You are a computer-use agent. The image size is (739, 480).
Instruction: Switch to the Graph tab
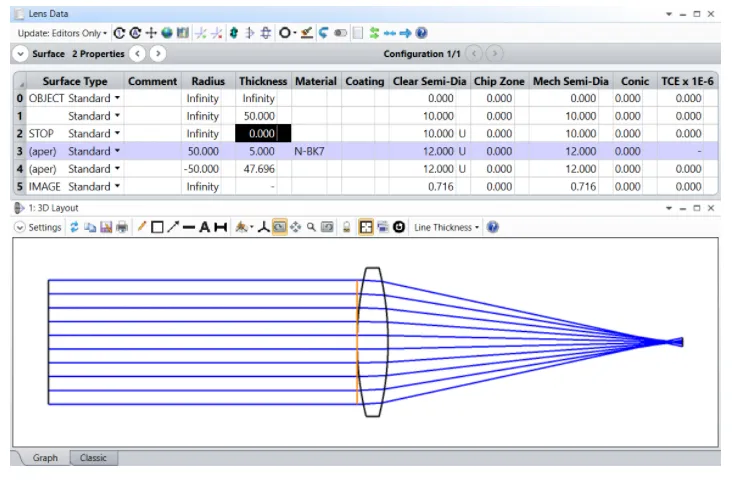45,458
